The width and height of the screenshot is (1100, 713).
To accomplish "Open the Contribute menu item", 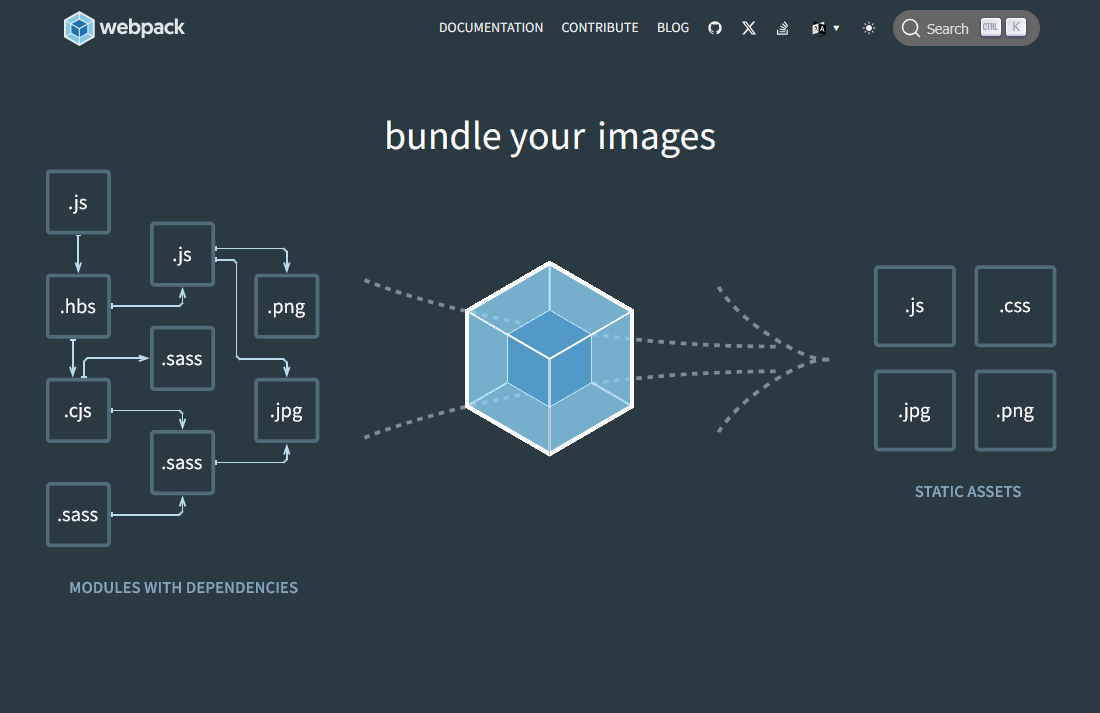I will click(x=600, y=28).
